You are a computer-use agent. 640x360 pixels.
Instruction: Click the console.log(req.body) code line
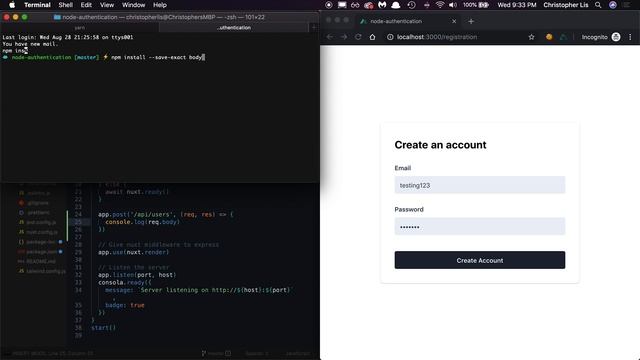point(142,222)
